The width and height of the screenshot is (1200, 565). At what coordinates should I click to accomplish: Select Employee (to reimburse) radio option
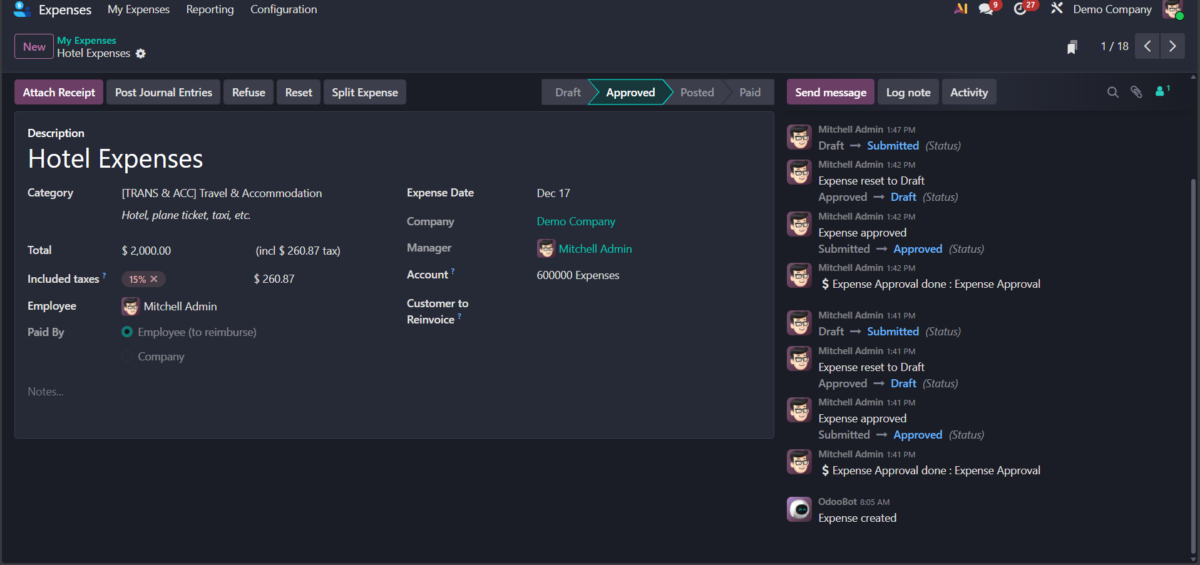coord(127,332)
